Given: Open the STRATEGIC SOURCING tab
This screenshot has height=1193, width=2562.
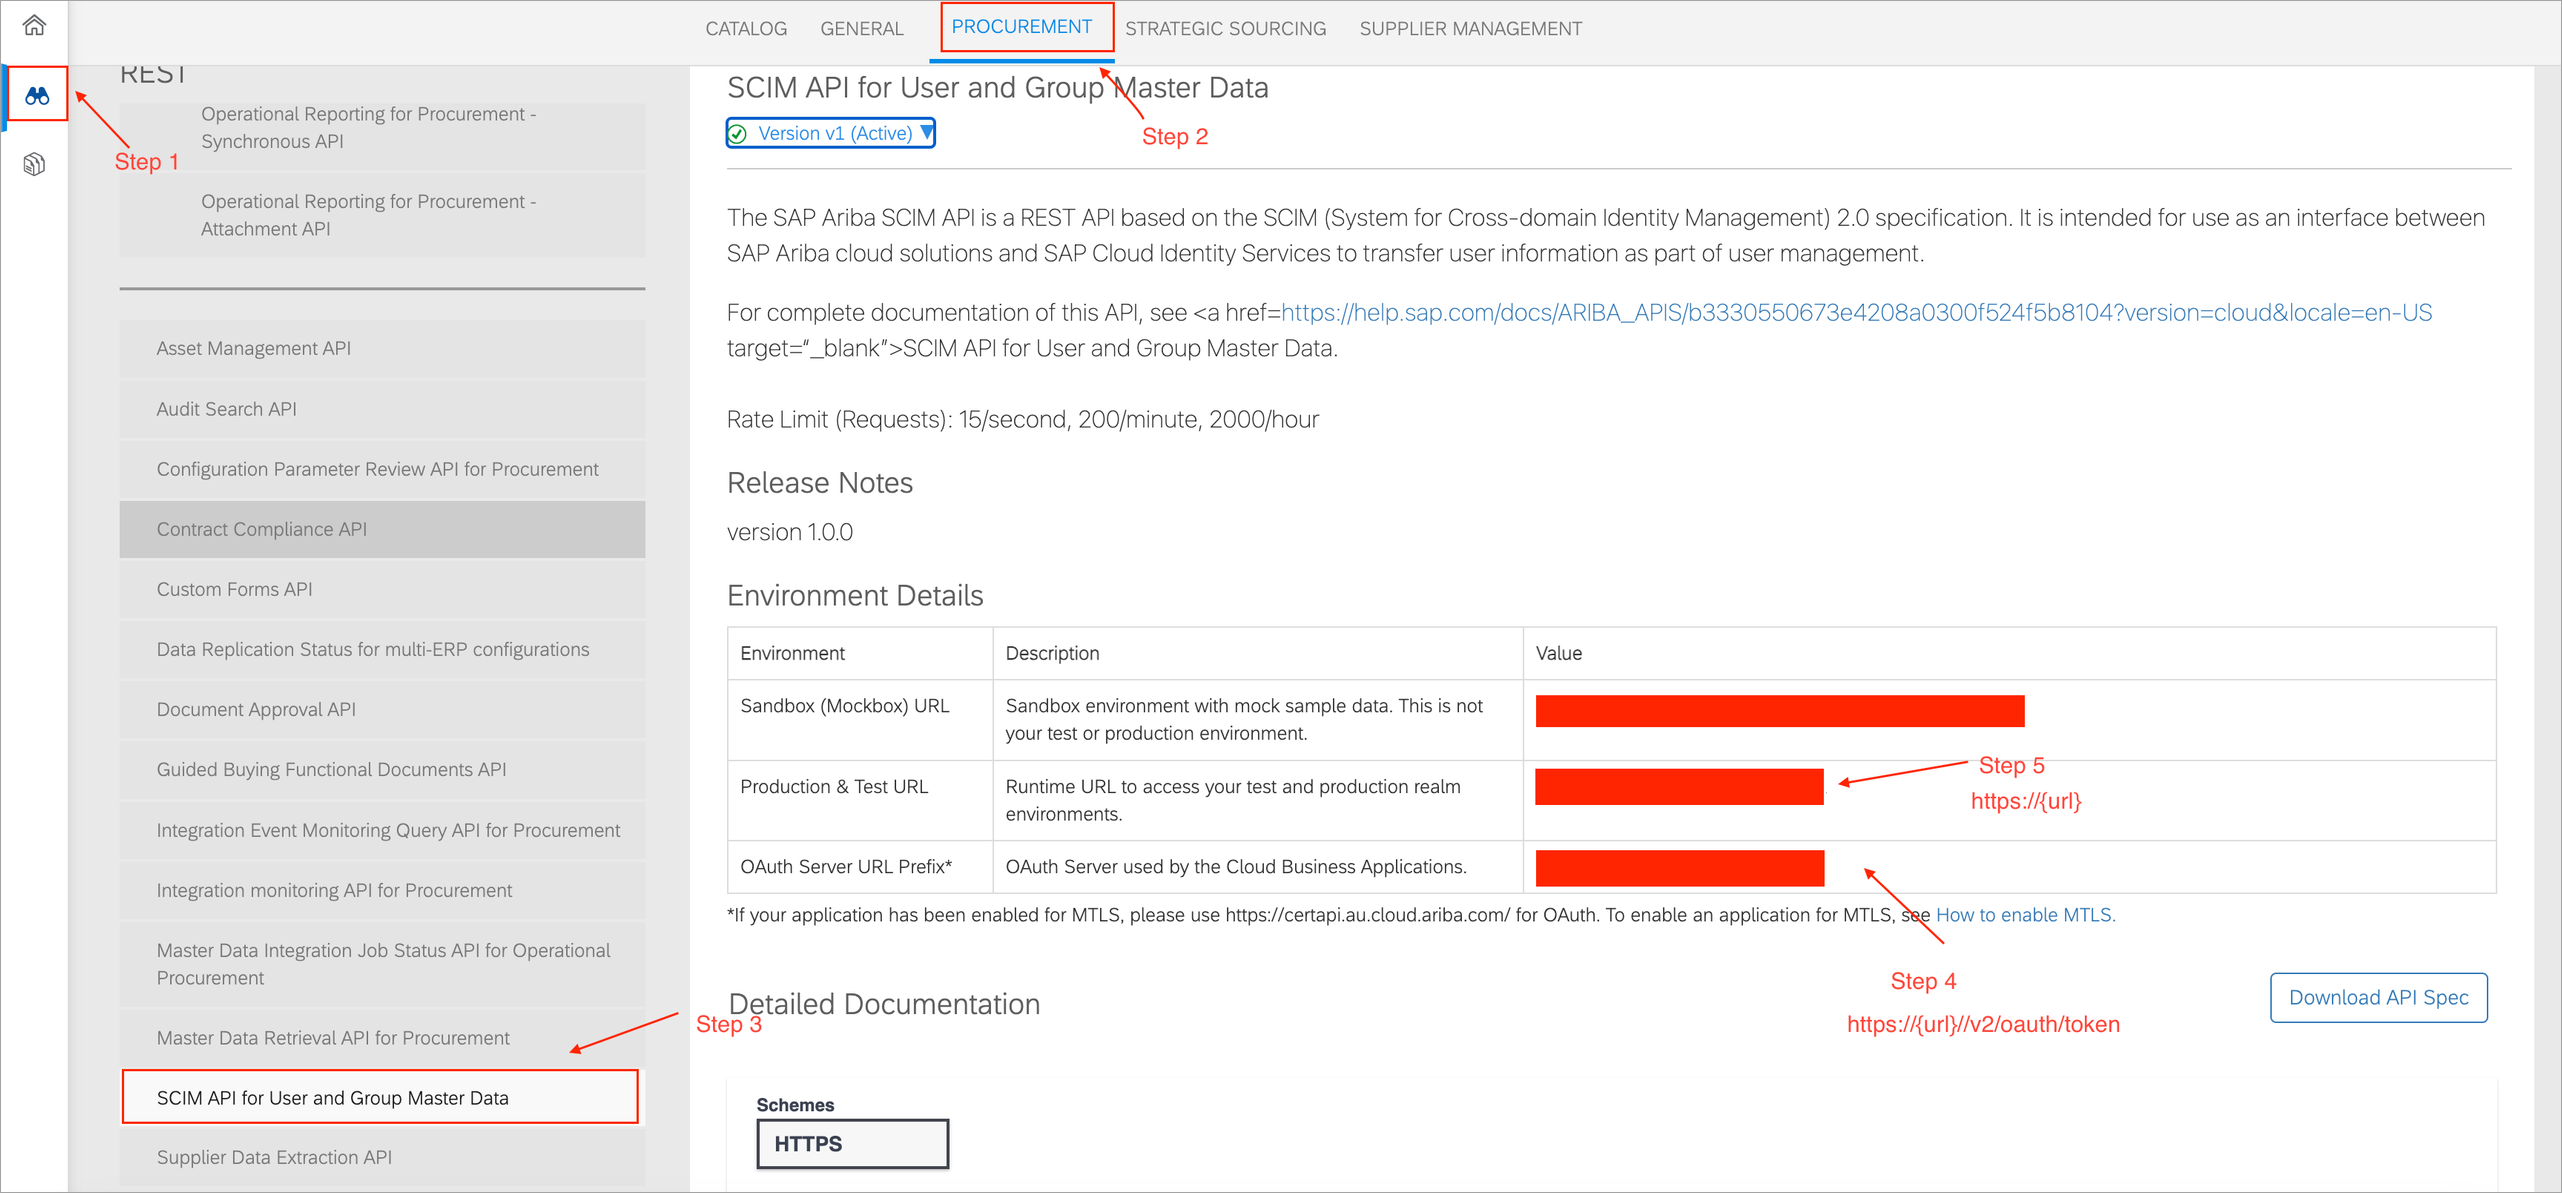Looking at the screenshot, I should pyautogui.click(x=1225, y=28).
